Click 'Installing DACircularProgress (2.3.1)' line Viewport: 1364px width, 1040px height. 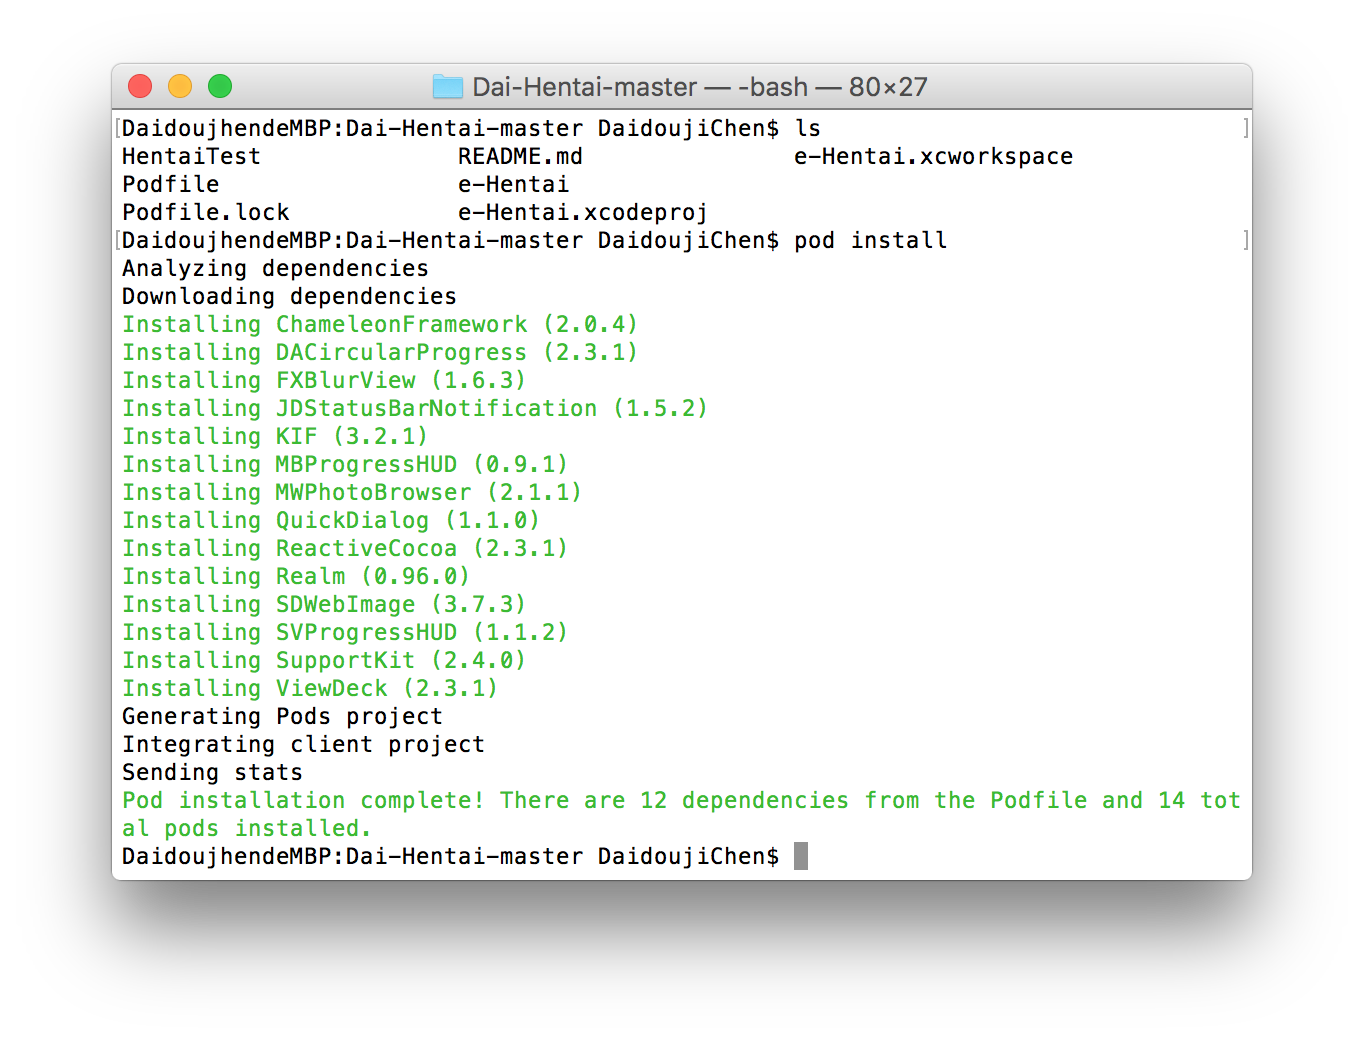380,353
